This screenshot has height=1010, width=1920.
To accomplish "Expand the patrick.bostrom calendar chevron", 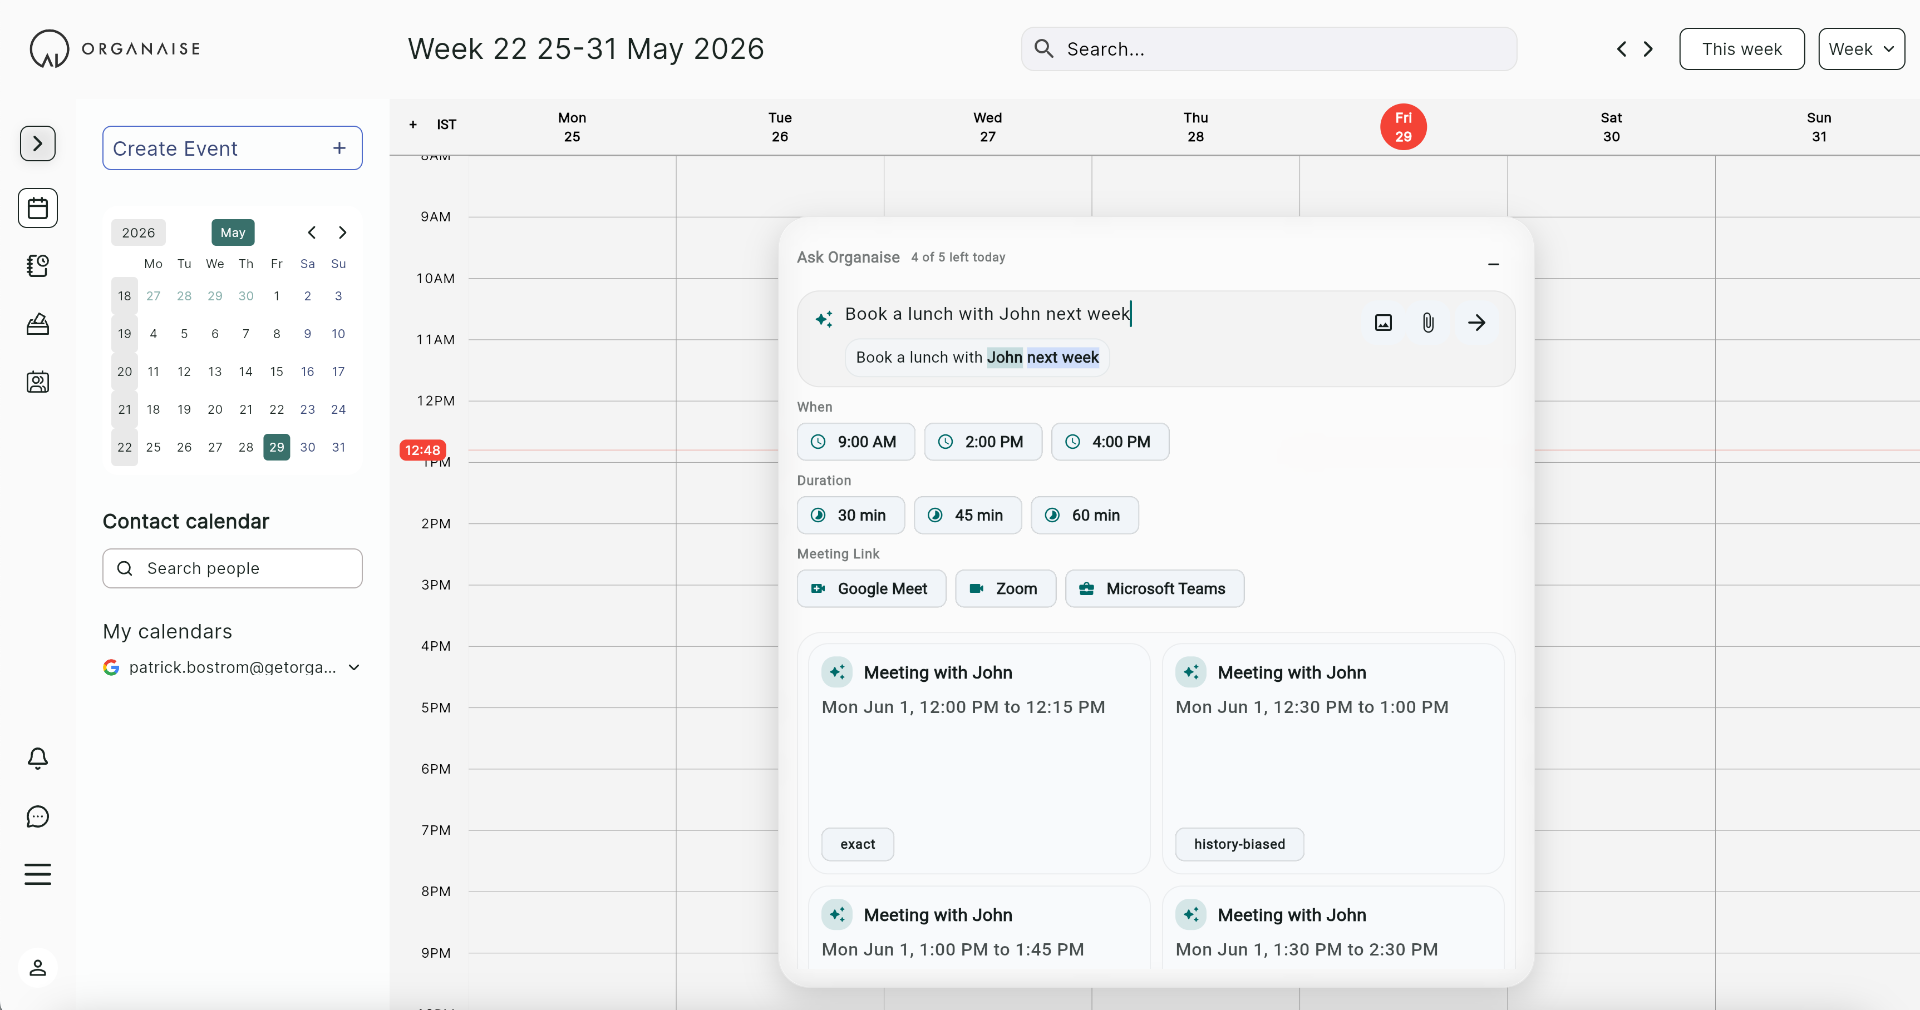I will 354,667.
